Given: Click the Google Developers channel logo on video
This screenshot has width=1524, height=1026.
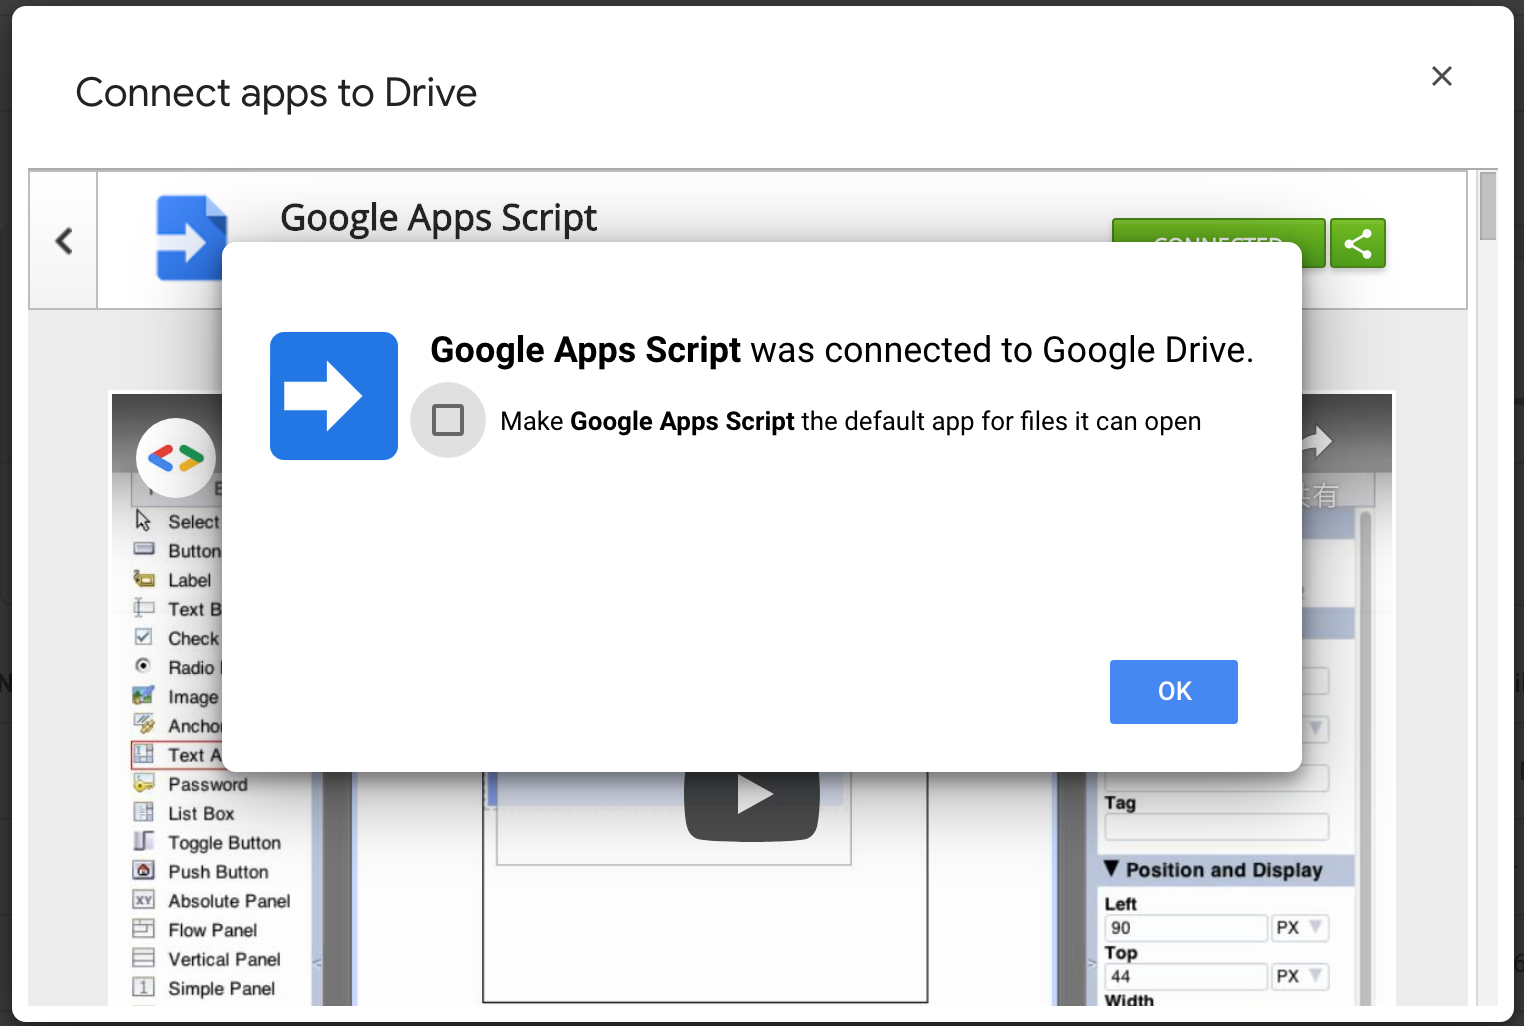Looking at the screenshot, I should [176, 458].
